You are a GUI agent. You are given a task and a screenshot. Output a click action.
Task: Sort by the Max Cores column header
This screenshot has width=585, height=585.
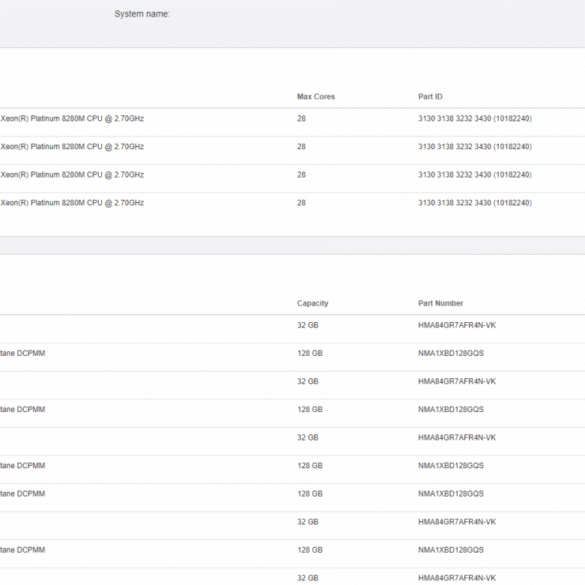(x=316, y=97)
